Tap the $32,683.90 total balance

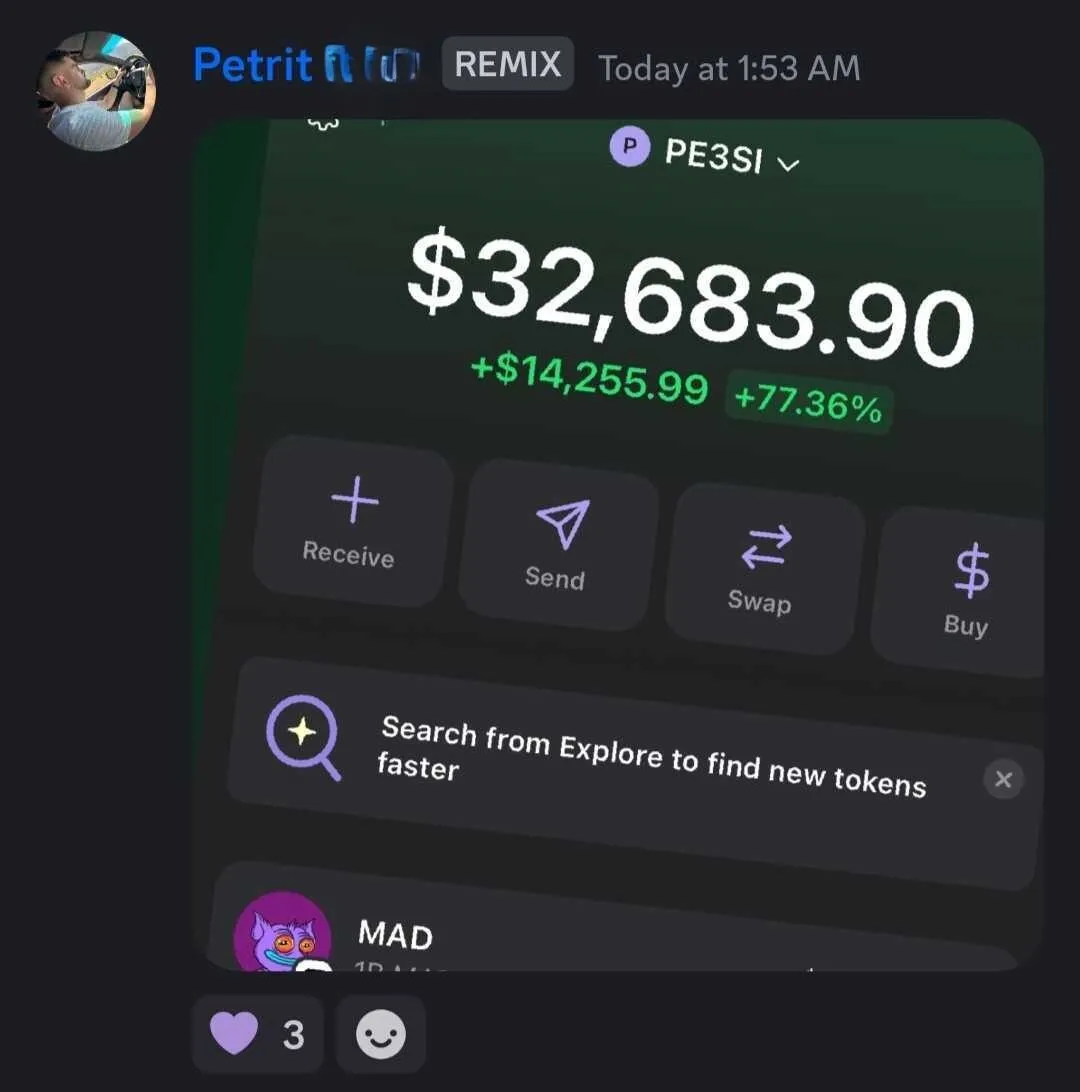click(x=690, y=297)
